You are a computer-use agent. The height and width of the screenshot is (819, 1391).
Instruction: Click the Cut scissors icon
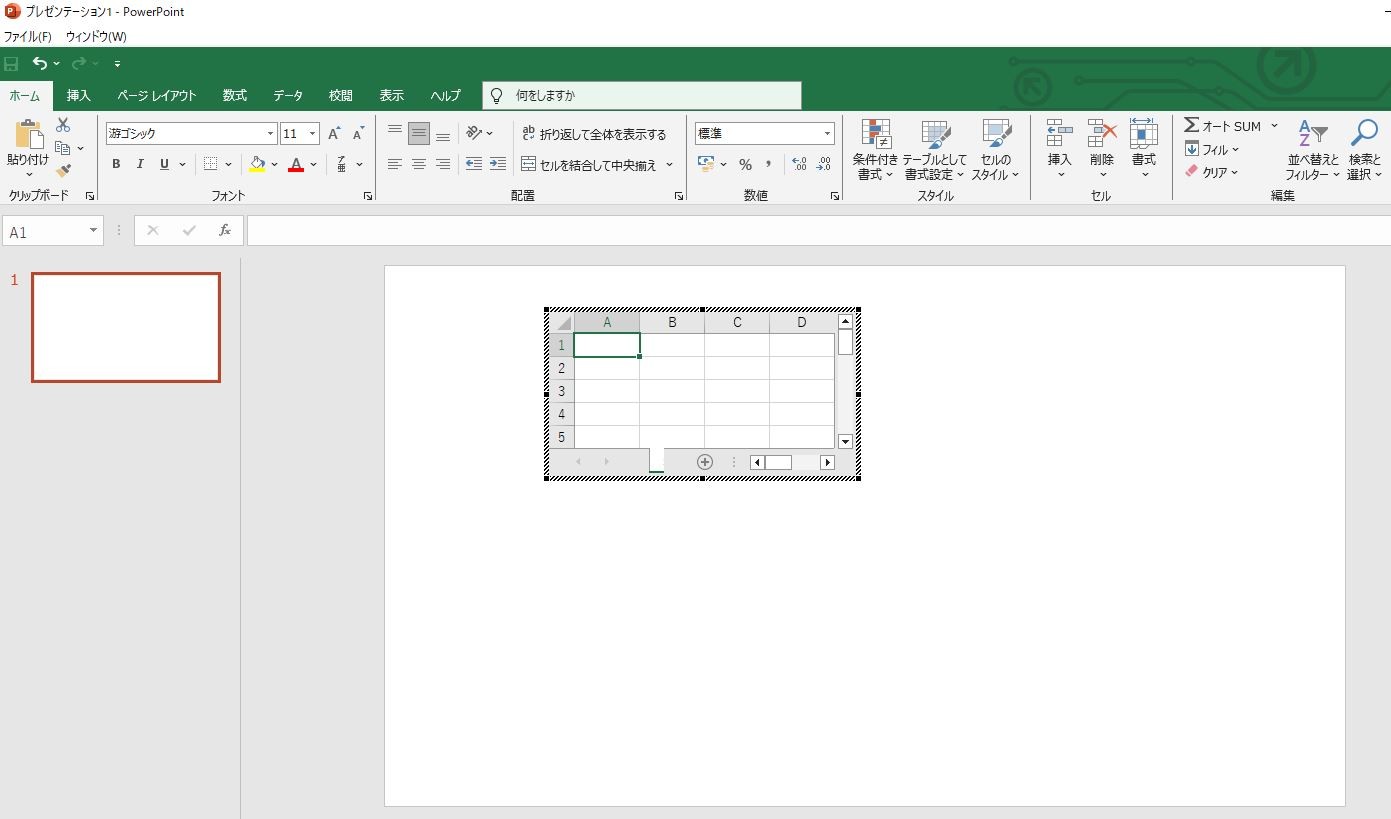tap(63, 125)
